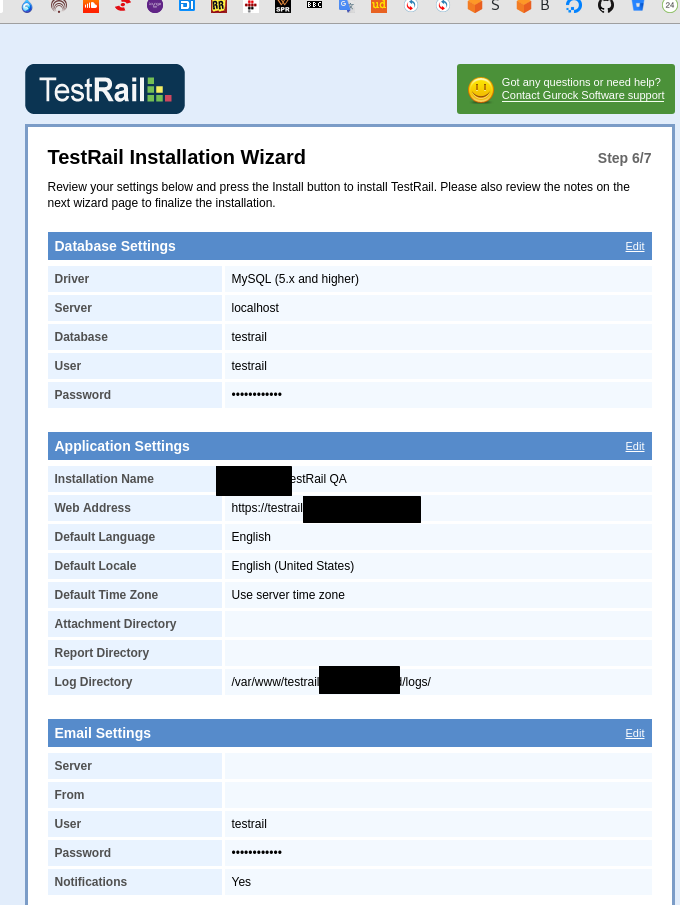Follow the Contact Gurock Software support link
The image size is (680, 905).
[582, 96]
